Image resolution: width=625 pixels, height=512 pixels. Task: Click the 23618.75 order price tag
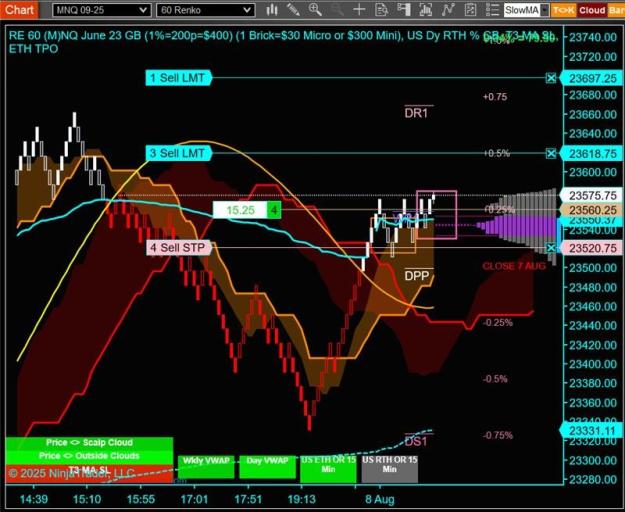click(x=592, y=154)
